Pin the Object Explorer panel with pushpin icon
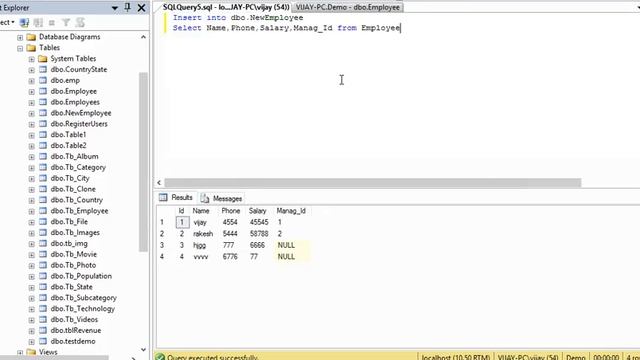Image resolution: width=640 pixels, height=360 pixels. [x=127, y=7]
